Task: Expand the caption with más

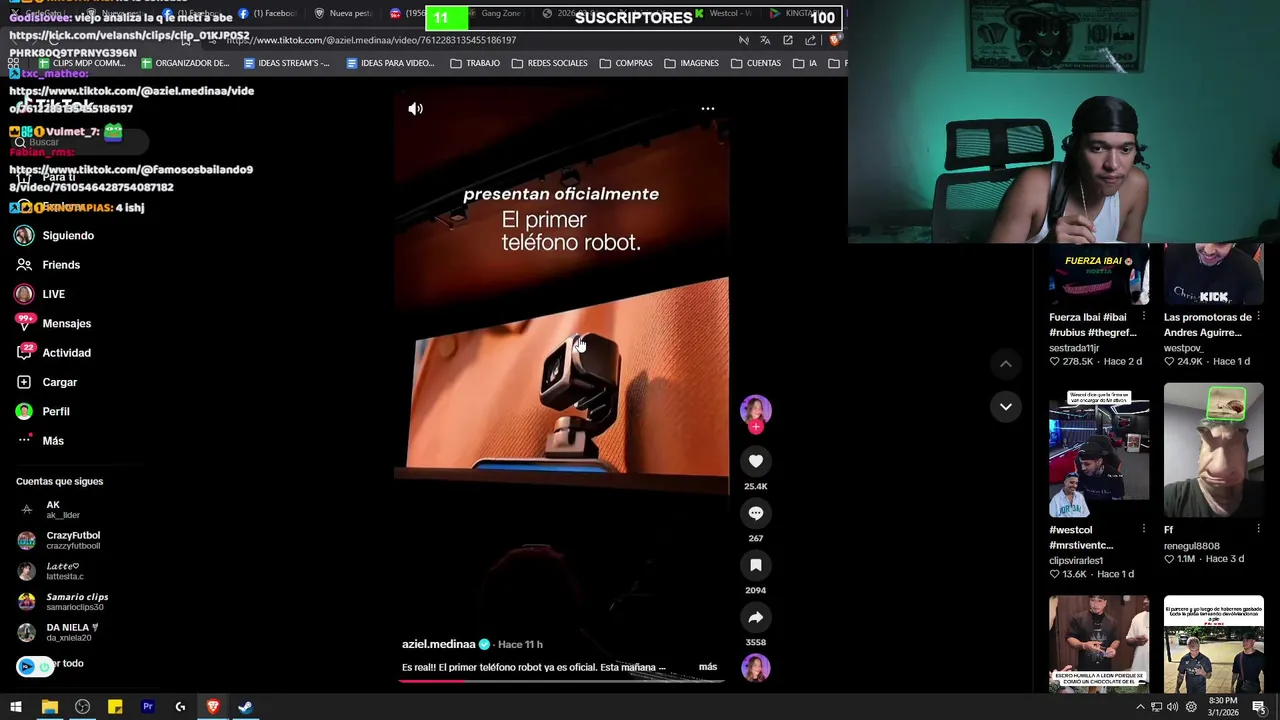Action: tap(708, 667)
